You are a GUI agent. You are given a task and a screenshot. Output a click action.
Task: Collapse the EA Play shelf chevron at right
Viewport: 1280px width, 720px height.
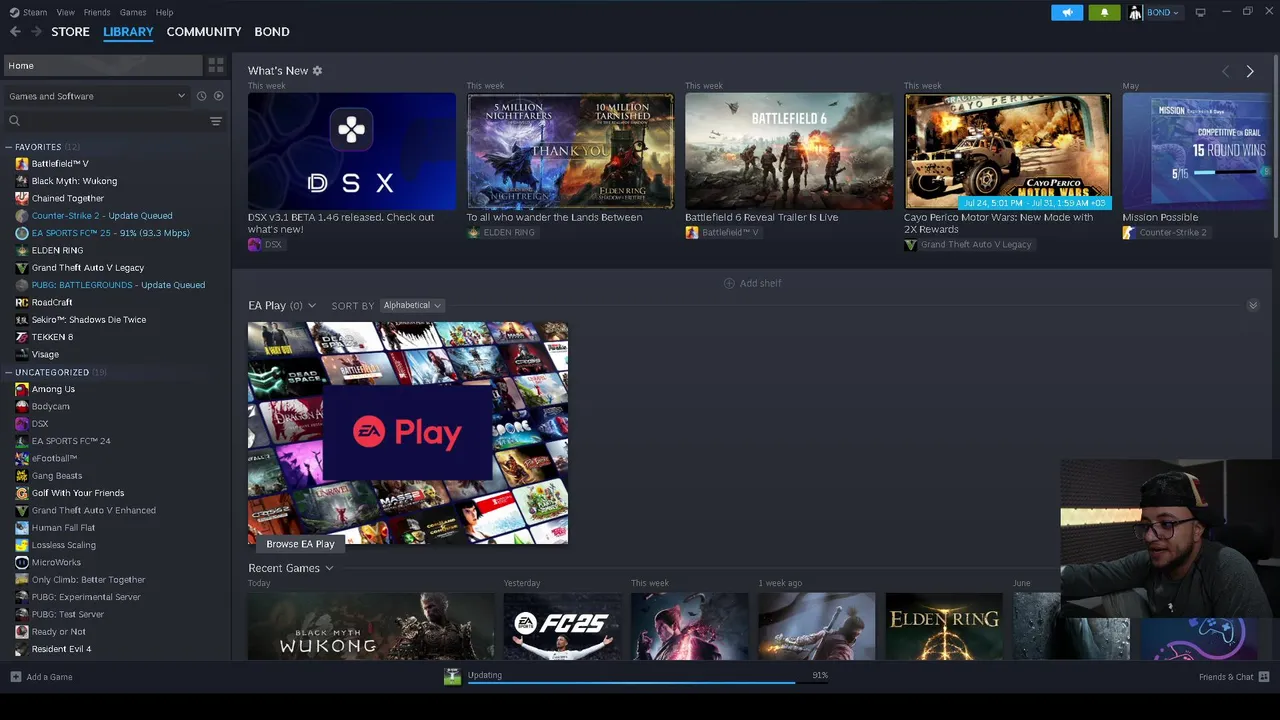click(x=1253, y=305)
